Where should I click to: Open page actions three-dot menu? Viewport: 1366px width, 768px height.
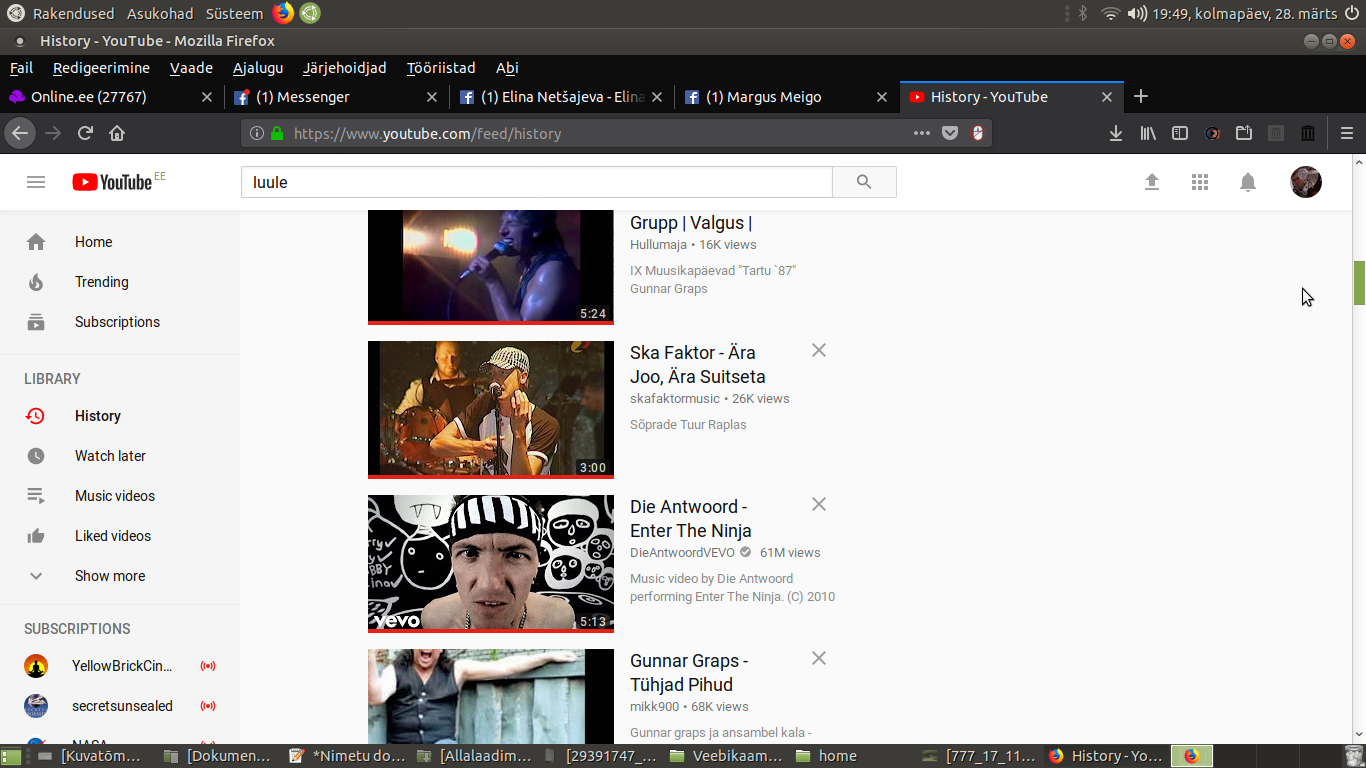(922, 133)
